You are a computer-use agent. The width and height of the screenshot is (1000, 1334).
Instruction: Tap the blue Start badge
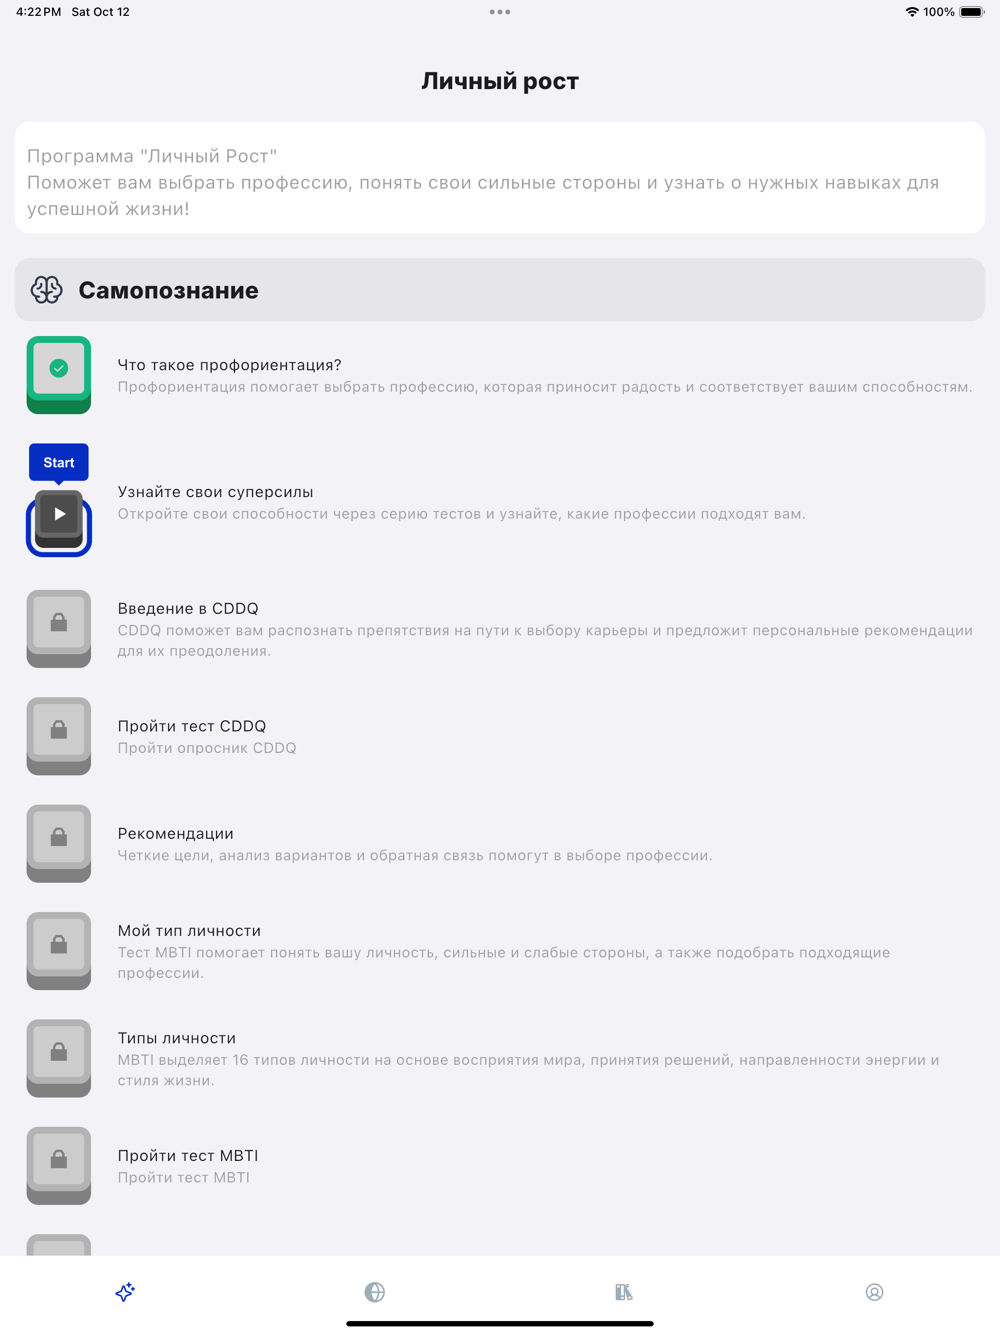click(59, 462)
